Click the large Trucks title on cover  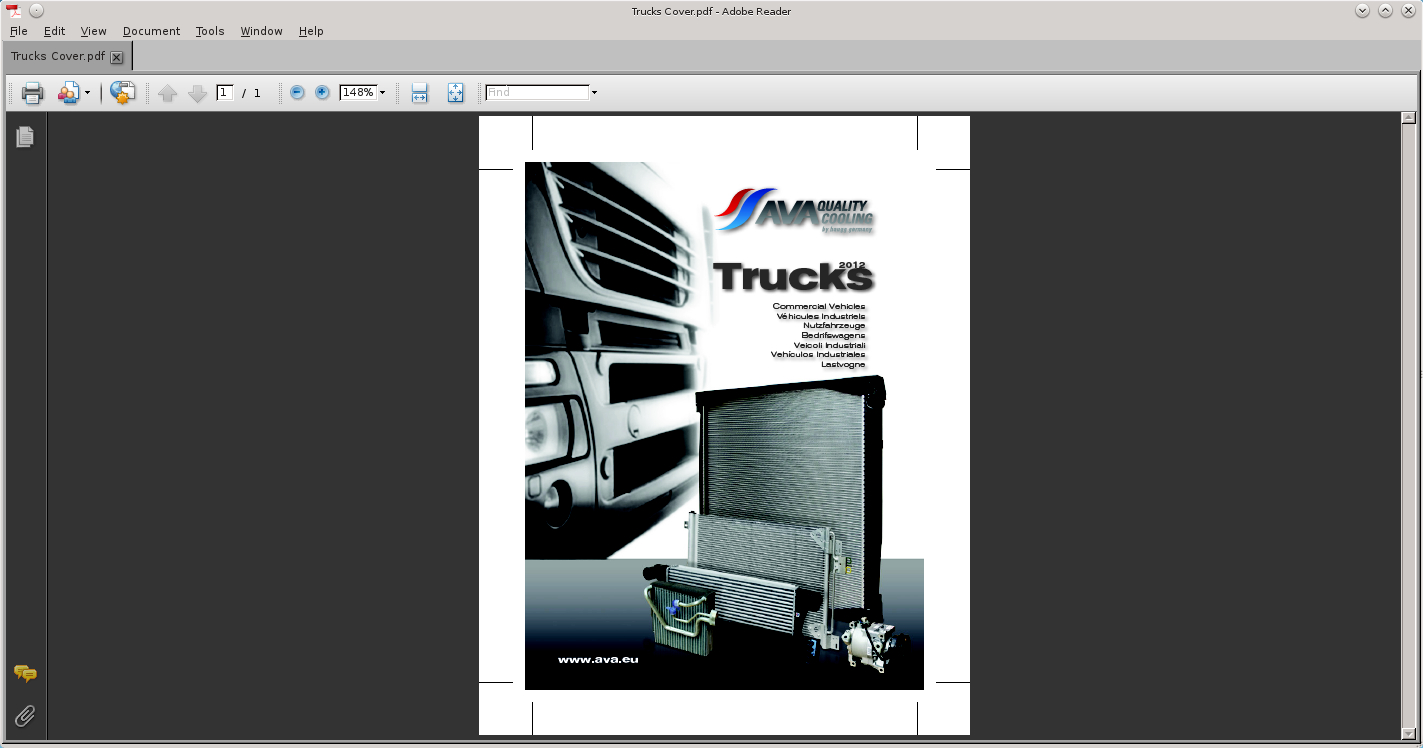pos(793,277)
